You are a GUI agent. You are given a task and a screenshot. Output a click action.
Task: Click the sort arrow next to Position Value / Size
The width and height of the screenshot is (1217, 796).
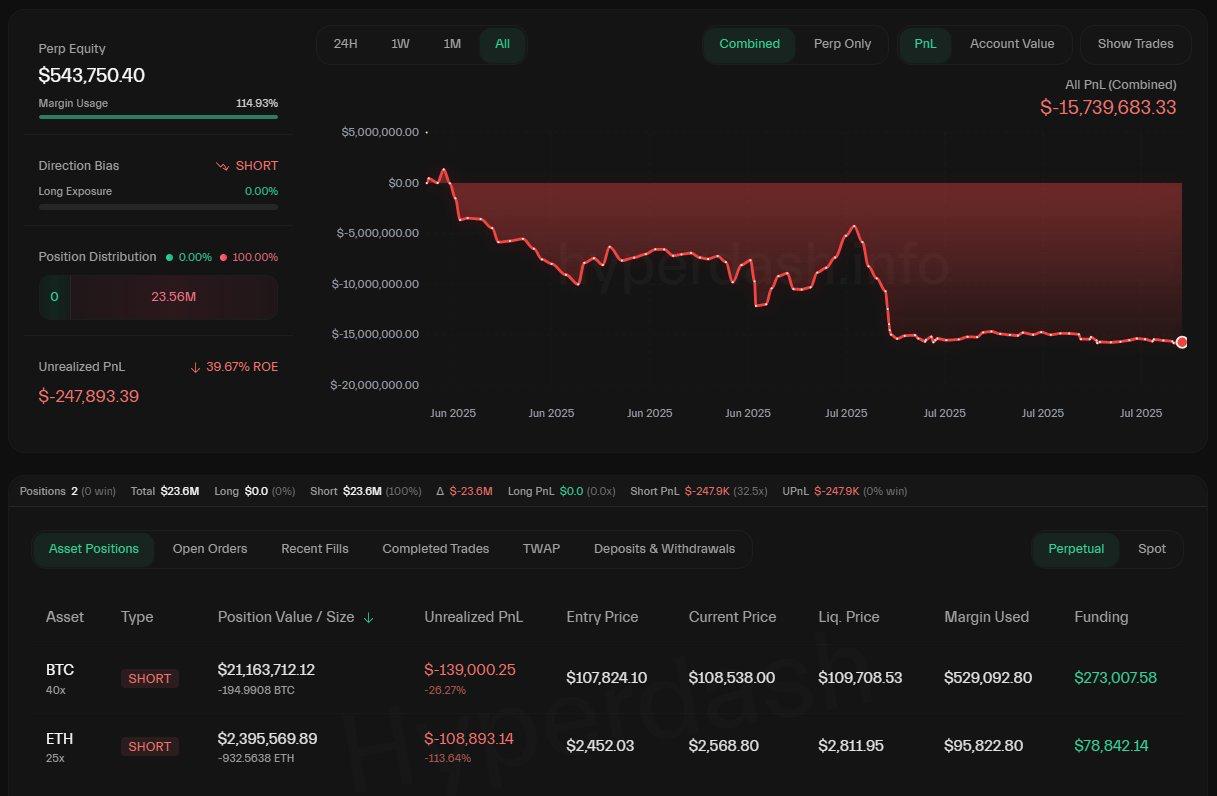[369, 618]
